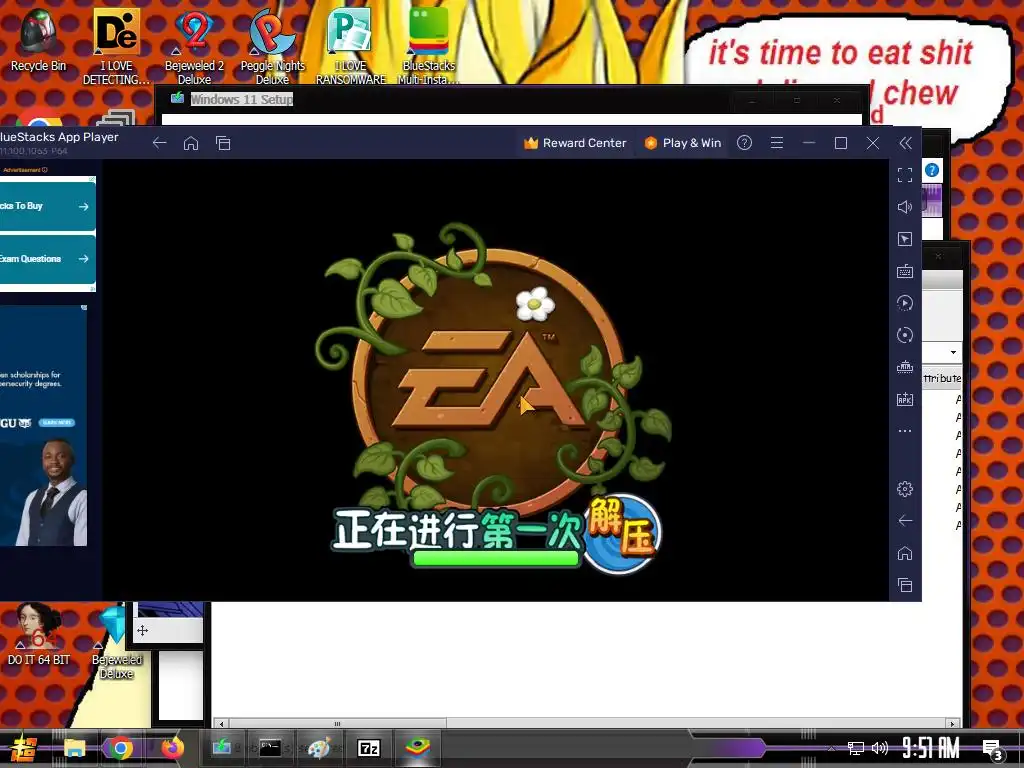The image size is (1024, 768).
Task: Open the BlueStacks help icon
Action: click(x=744, y=143)
